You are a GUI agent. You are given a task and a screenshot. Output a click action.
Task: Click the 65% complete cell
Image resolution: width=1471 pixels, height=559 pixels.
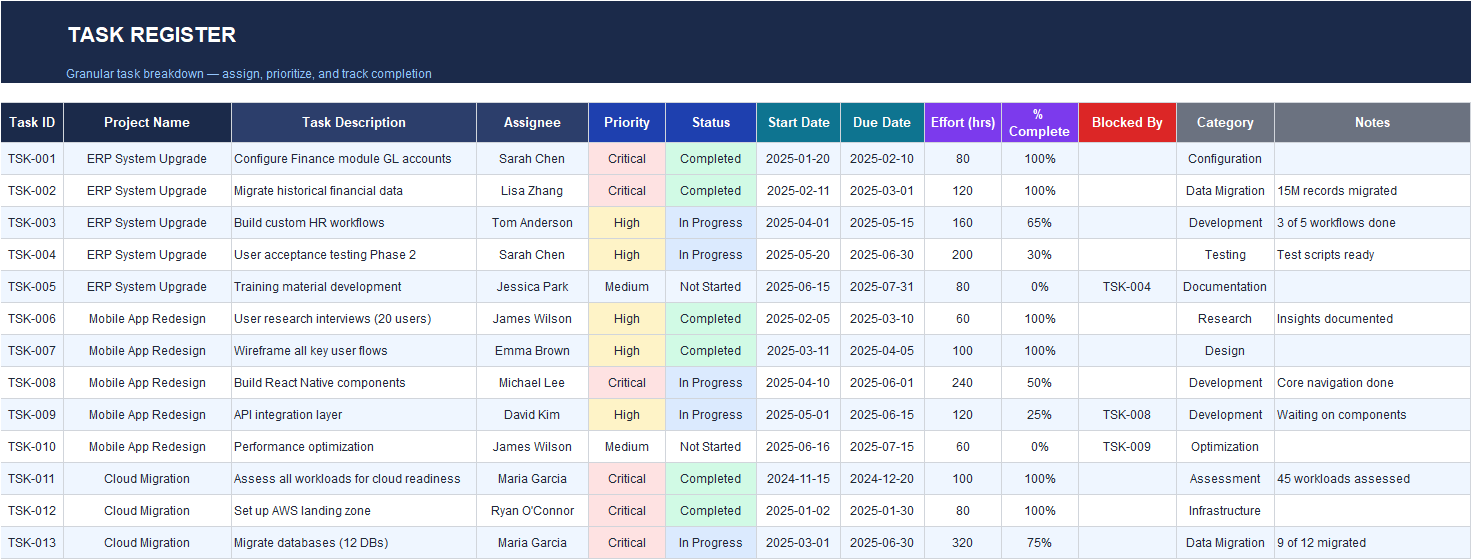(1040, 222)
